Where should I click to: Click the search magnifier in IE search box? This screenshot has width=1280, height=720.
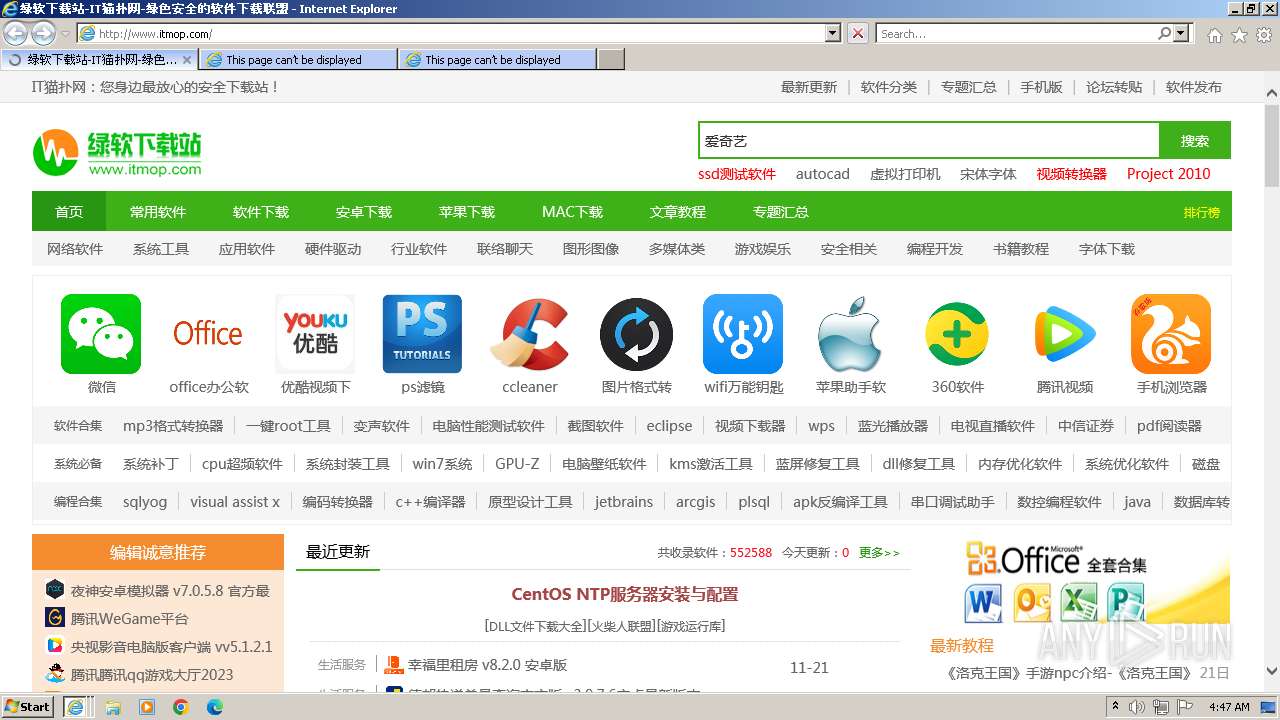point(1164,34)
